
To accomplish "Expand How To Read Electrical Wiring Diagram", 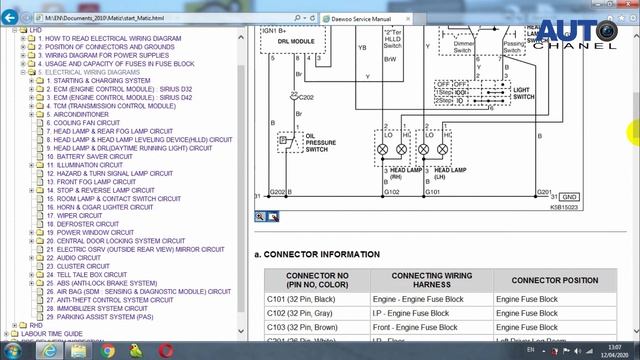I will (x=23, y=38).
